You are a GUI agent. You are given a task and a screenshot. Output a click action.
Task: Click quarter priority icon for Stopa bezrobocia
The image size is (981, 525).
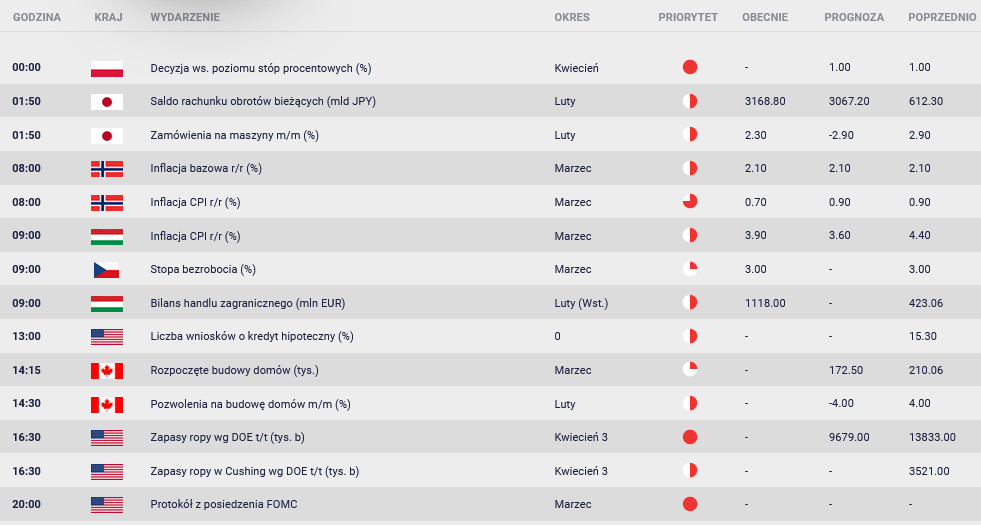coord(689,269)
